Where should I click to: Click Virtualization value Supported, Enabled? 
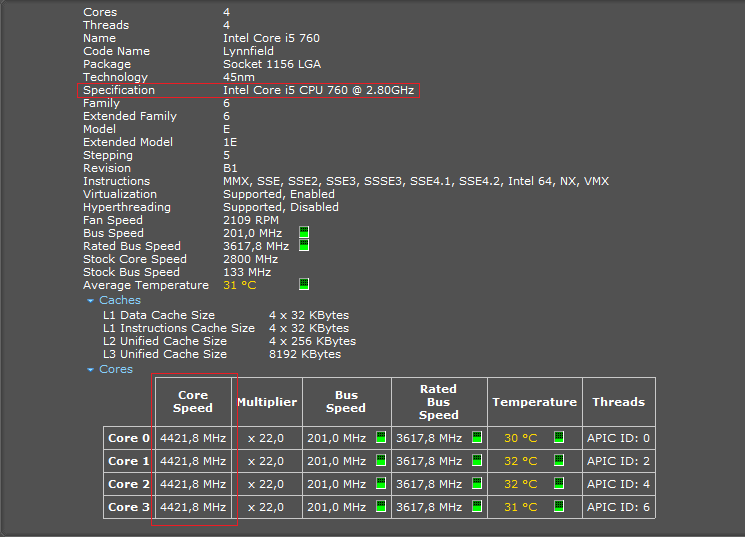pos(279,194)
